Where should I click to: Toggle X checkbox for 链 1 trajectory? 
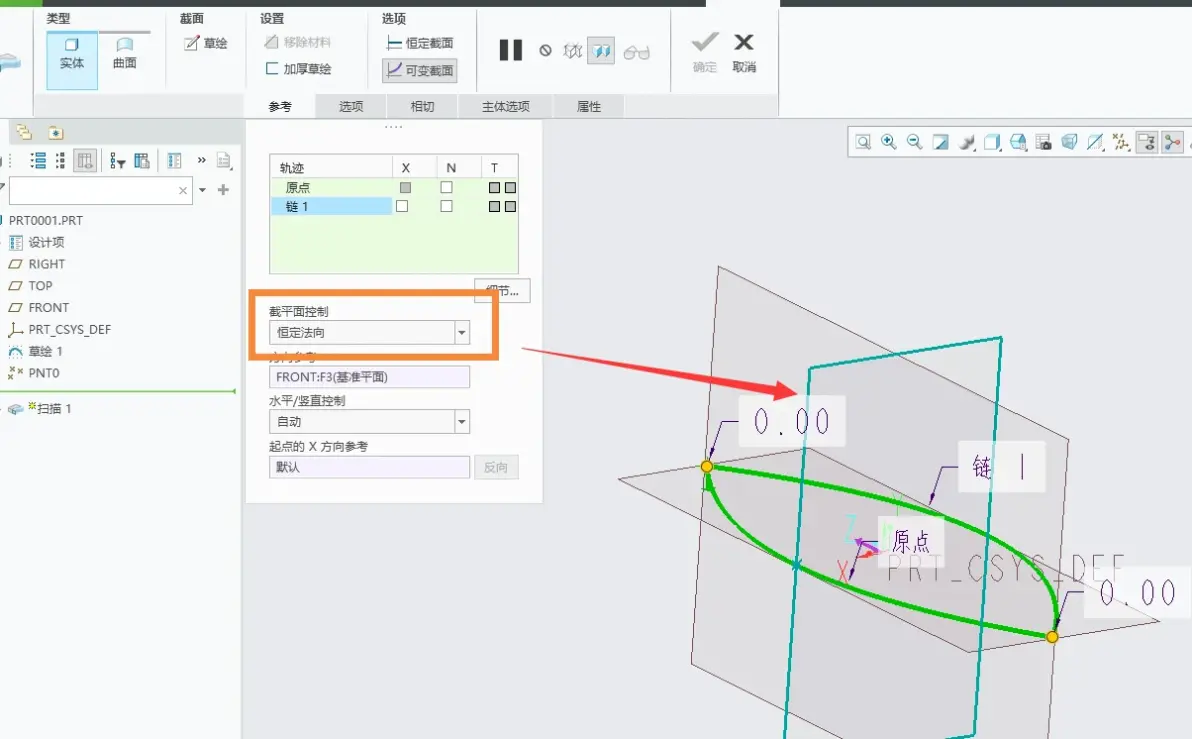402,206
